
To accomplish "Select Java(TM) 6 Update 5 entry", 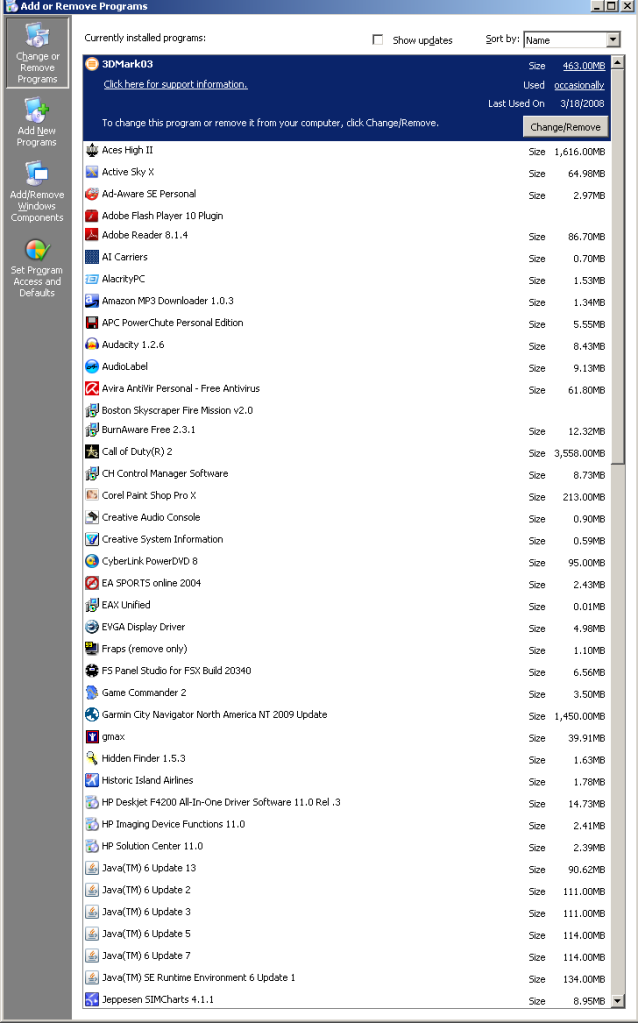I will click(x=347, y=934).
